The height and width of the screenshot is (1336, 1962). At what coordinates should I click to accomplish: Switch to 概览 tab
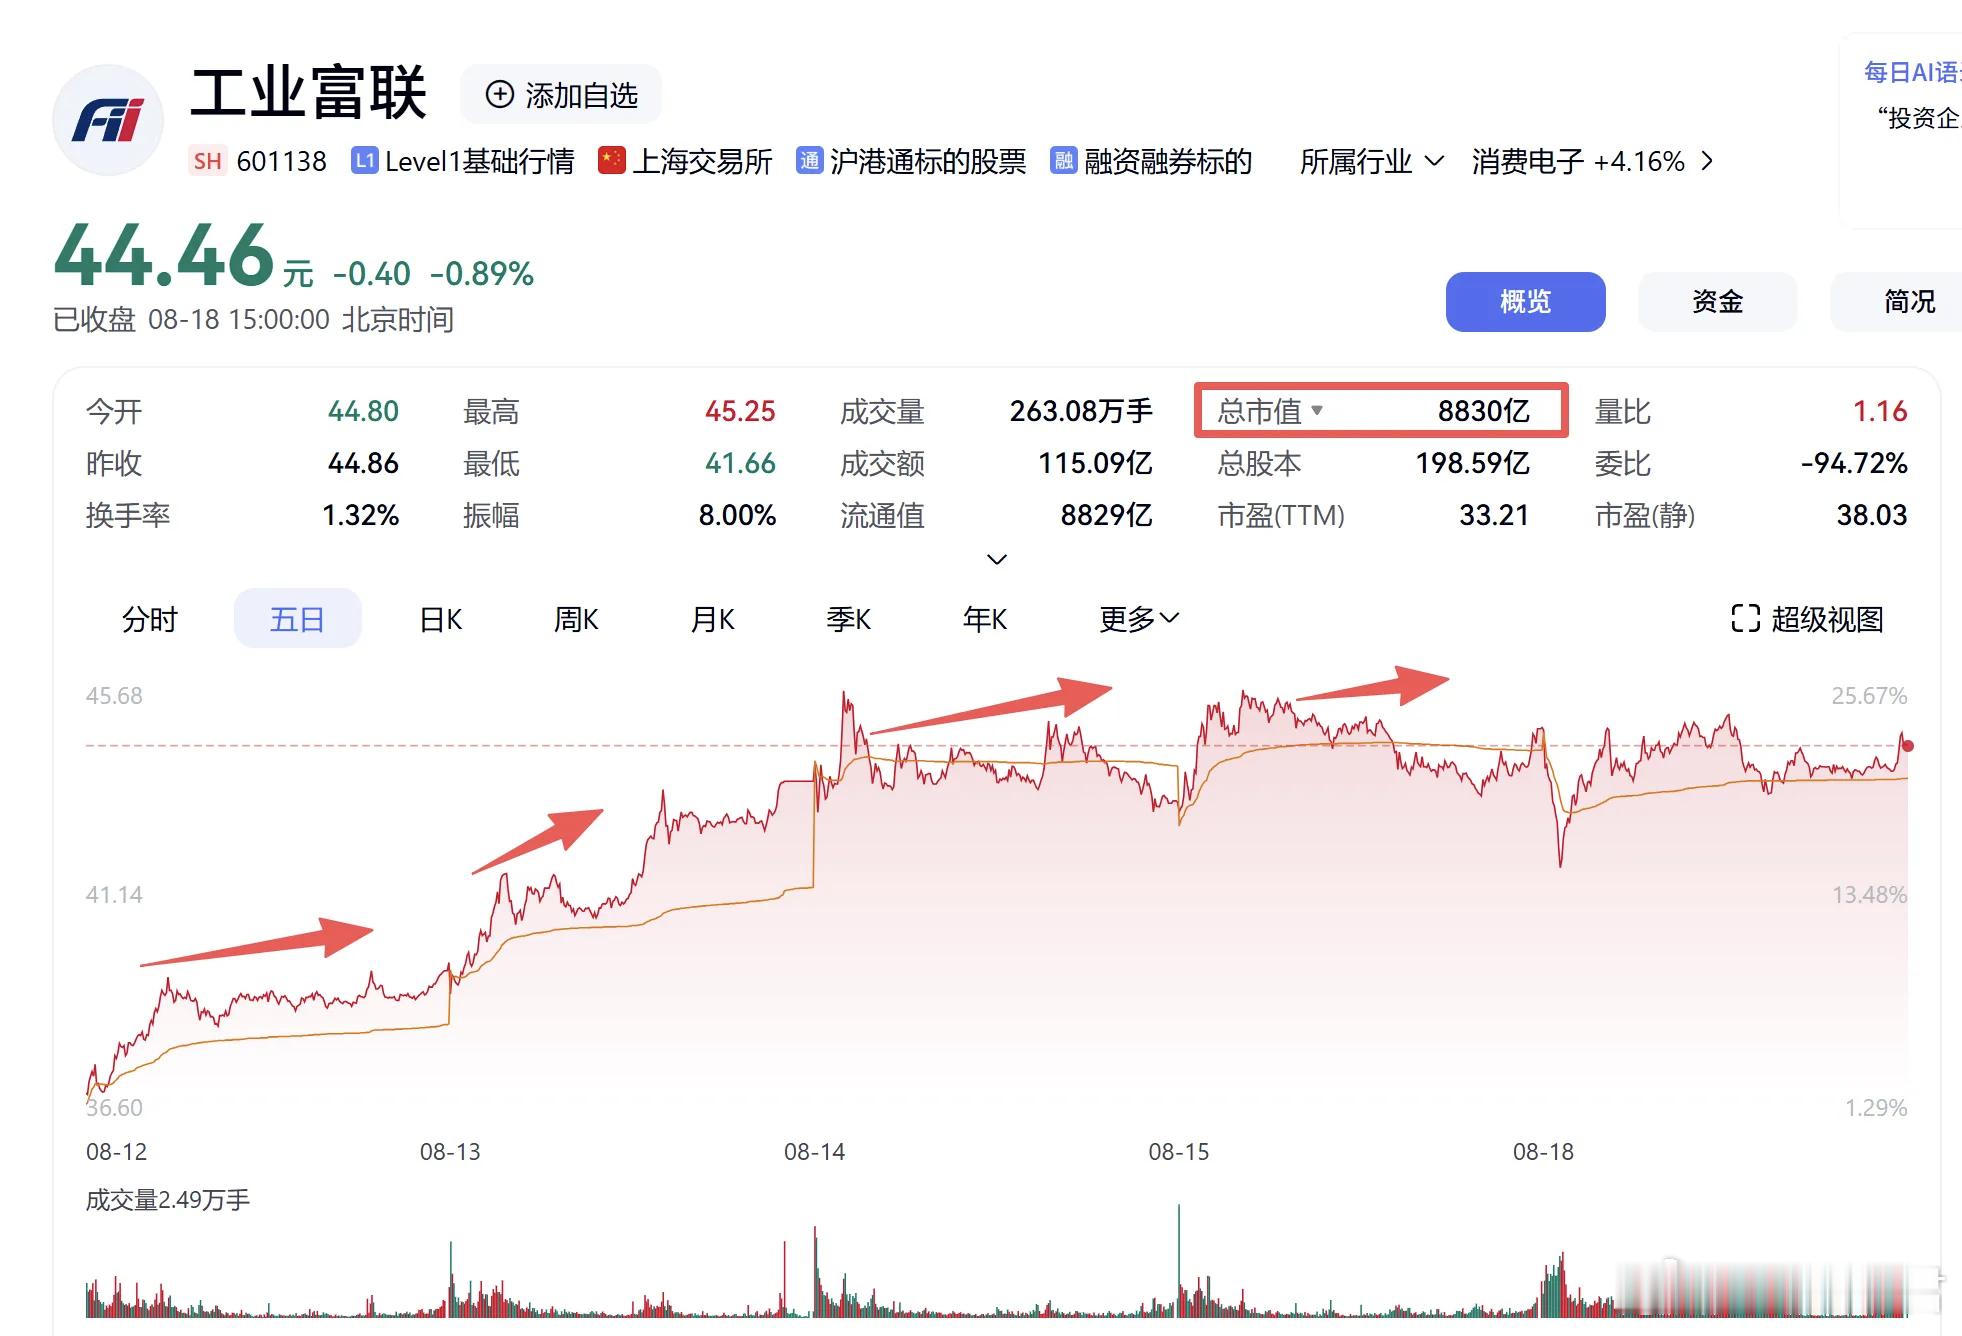pyautogui.click(x=1526, y=301)
